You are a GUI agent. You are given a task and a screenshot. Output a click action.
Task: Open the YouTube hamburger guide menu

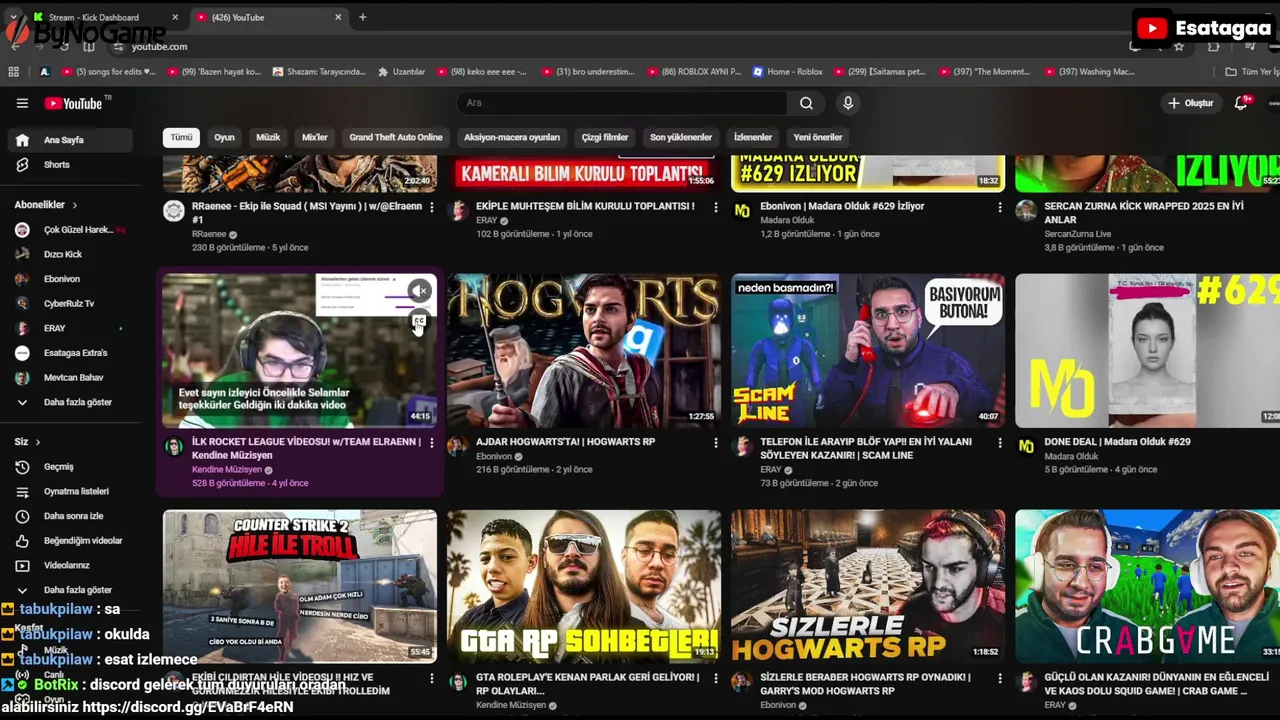(x=22, y=103)
